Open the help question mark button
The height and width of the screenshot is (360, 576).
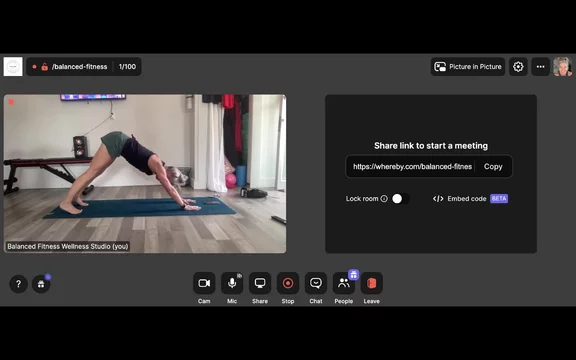tap(18, 284)
